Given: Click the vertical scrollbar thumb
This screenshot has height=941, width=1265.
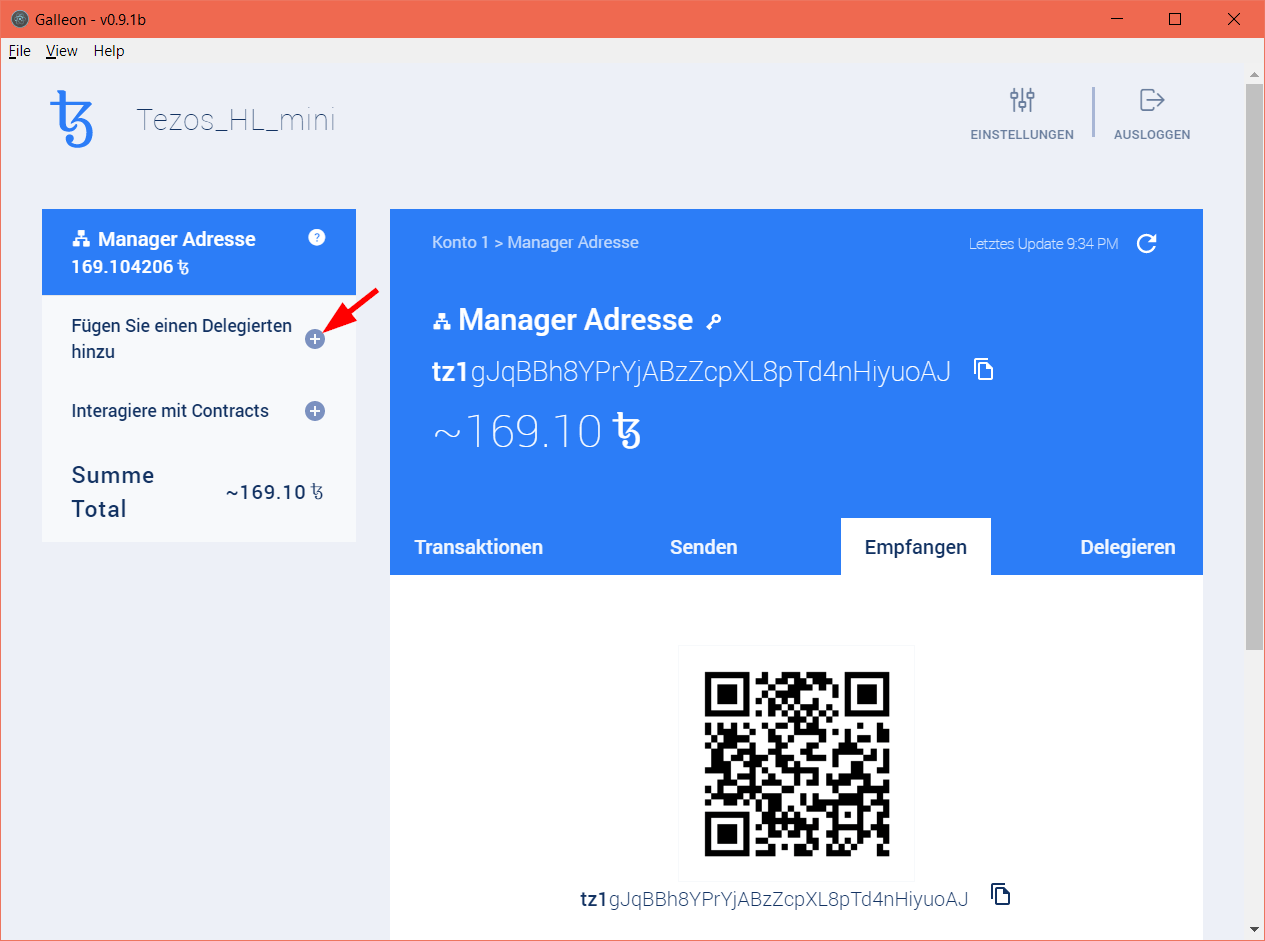Looking at the screenshot, I should tap(1254, 367).
